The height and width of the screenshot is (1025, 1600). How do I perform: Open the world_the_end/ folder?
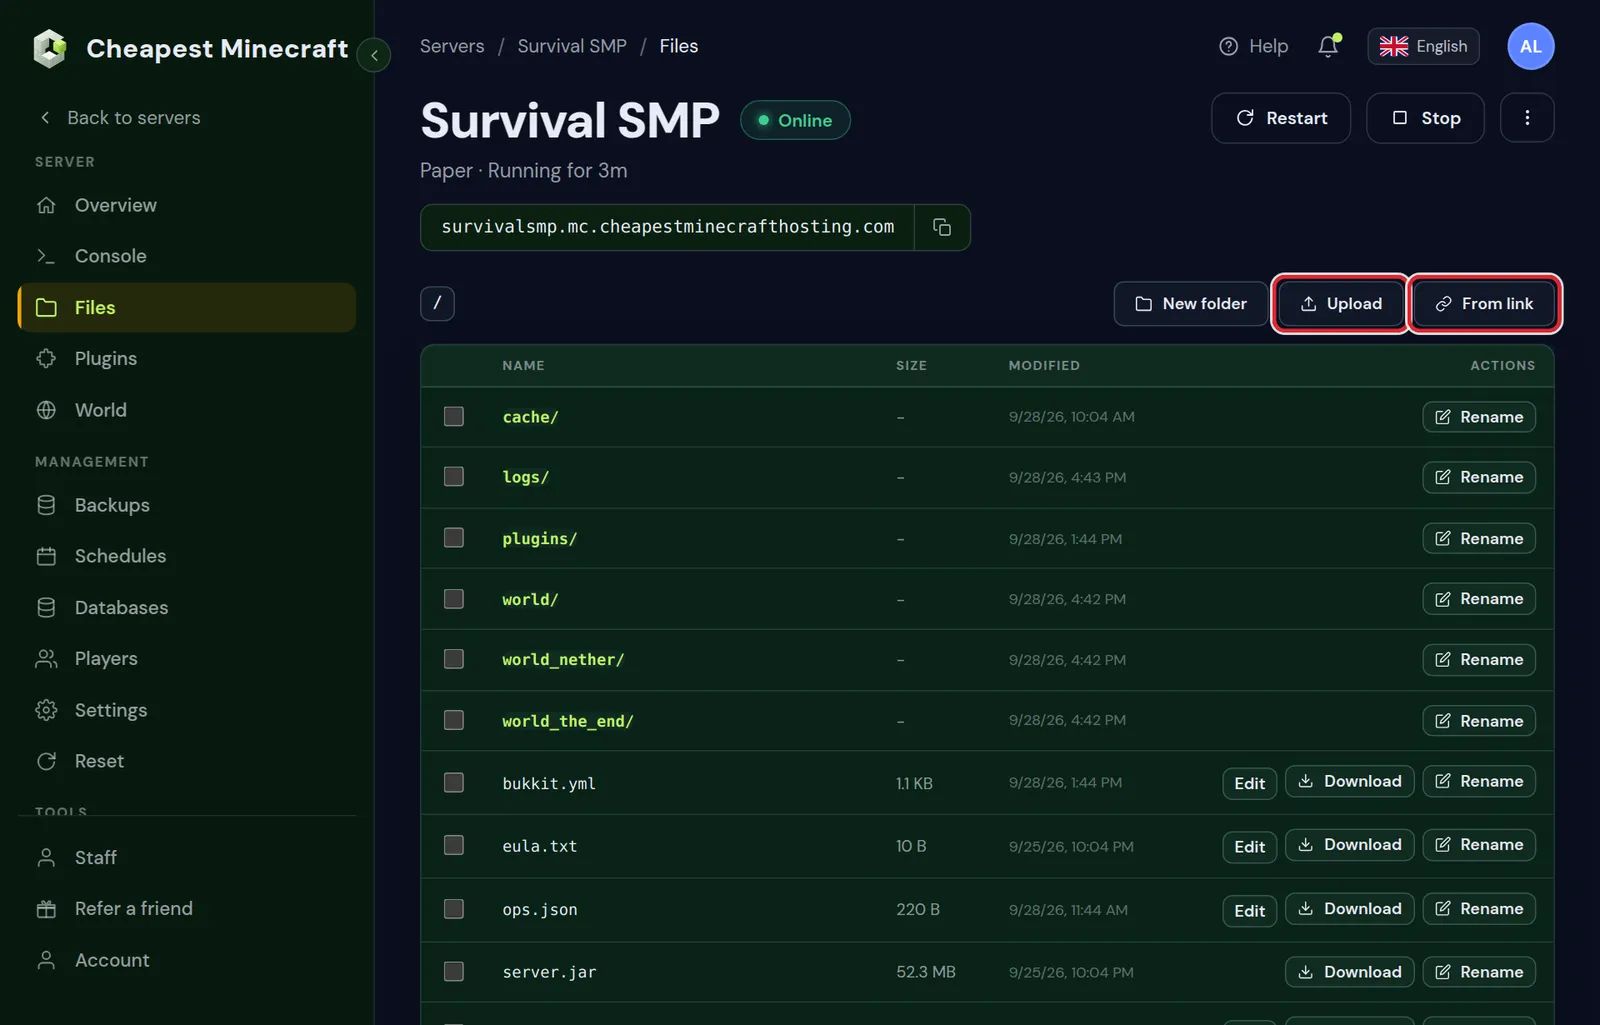(568, 721)
